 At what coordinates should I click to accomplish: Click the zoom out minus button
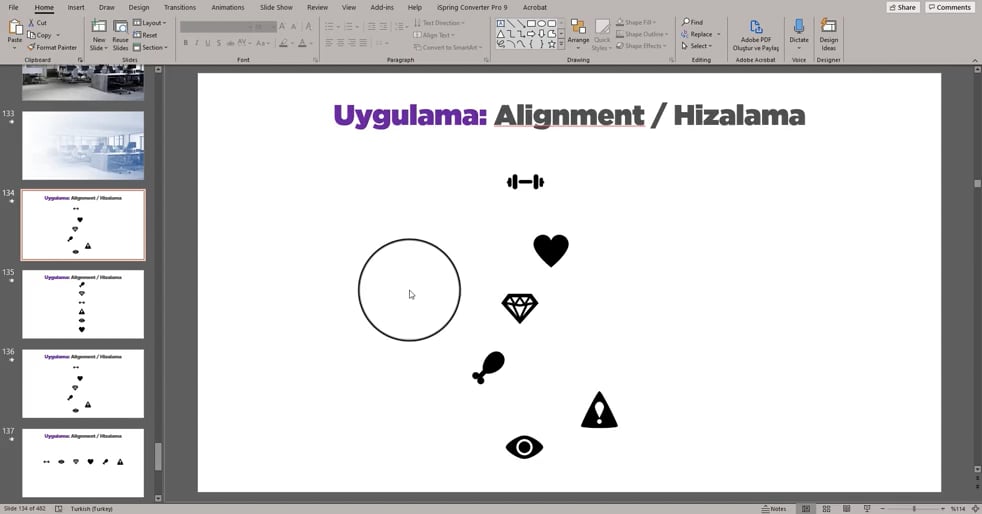click(882, 509)
